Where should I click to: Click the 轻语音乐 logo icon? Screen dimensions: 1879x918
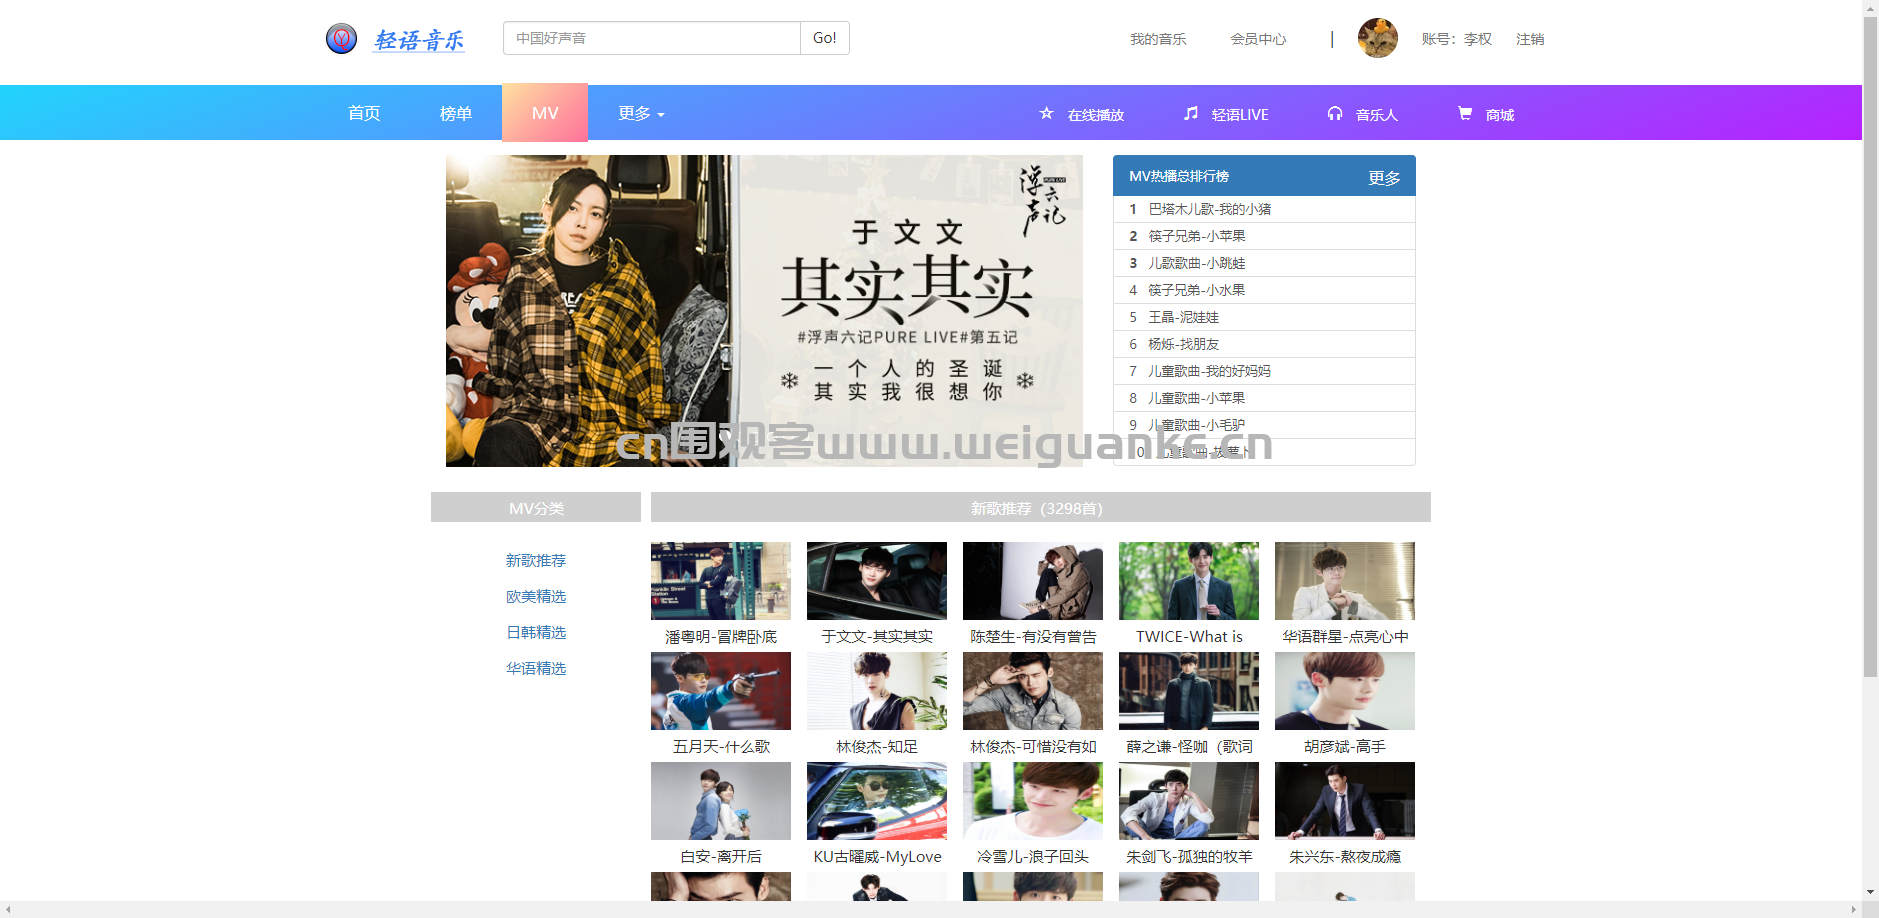pos(341,39)
